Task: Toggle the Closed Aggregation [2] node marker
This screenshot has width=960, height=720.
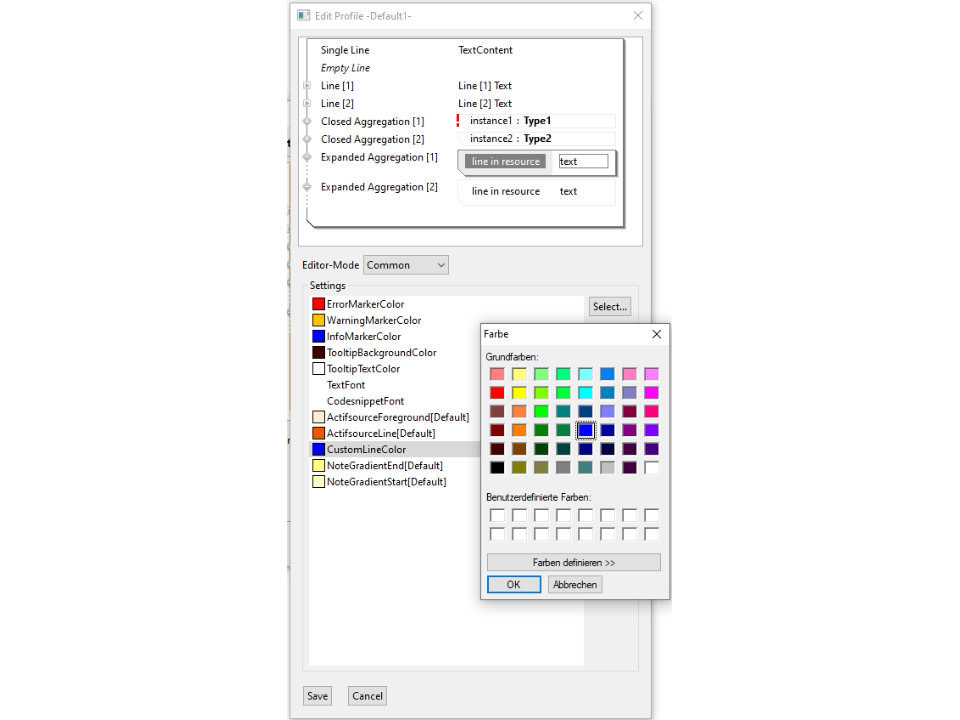Action: (x=307, y=139)
